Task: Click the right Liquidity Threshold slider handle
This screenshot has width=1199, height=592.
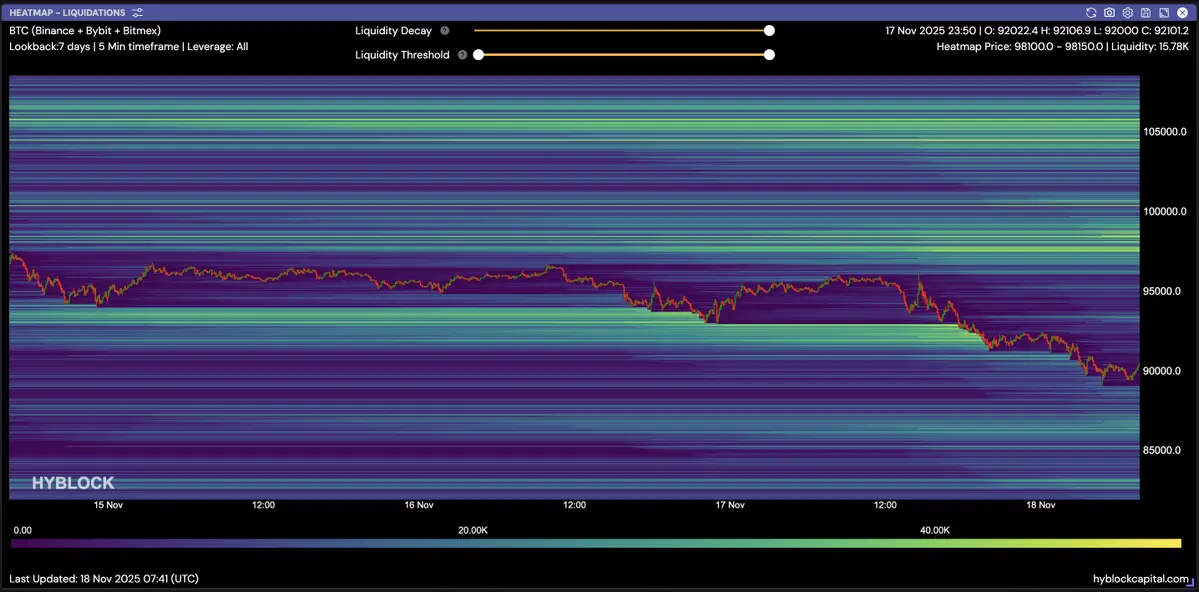Action: coord(769,55)
